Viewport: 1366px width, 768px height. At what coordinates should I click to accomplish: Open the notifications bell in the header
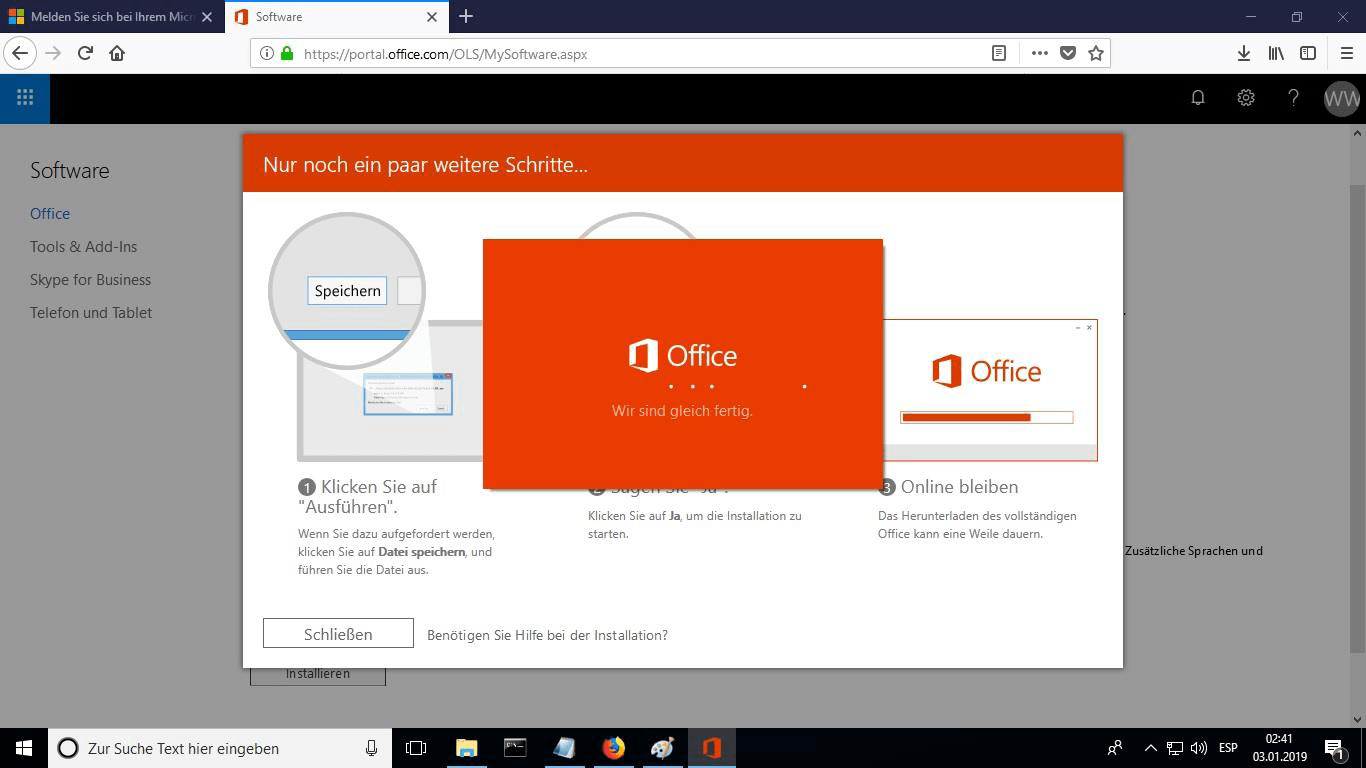[x=1197, y=98]
